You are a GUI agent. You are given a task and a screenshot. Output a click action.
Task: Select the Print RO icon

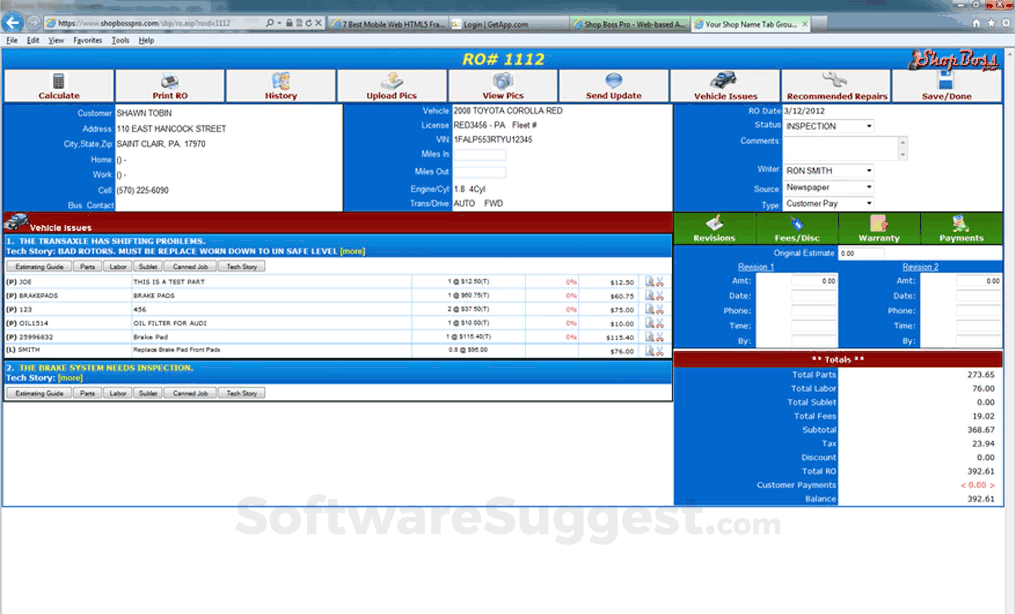point(169,85)
